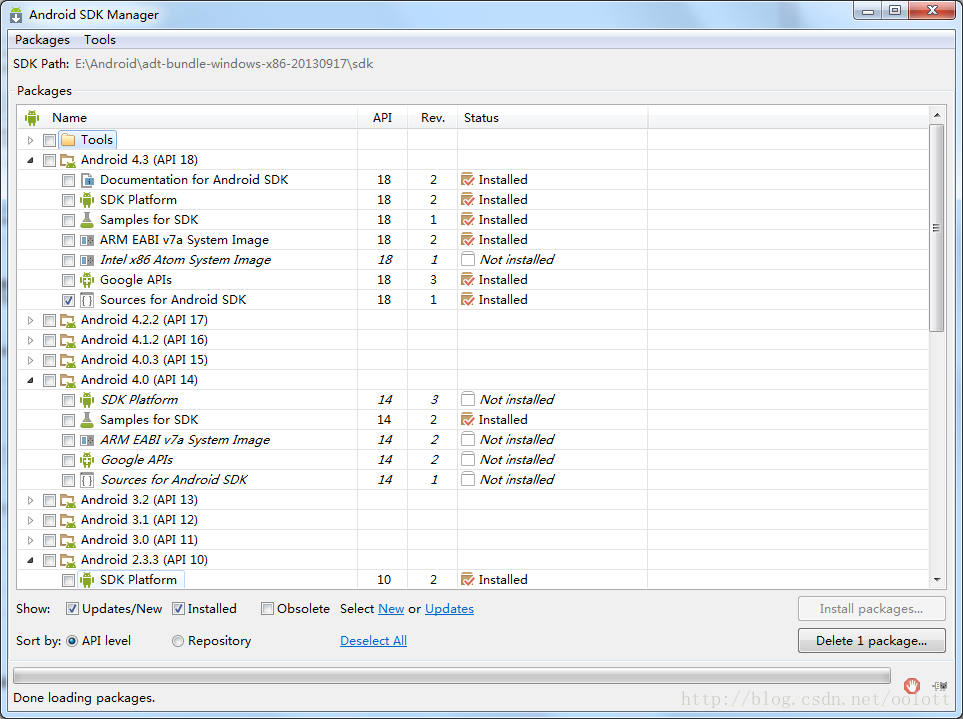This screenshot has width=963, height=719.
Task: Click the API 14 Sources for Android SDK braces icon
Action: pos(87,480)
